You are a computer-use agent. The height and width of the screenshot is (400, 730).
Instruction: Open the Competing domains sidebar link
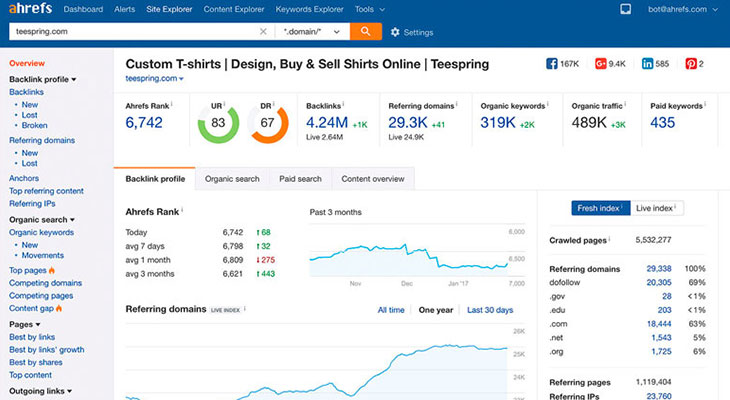click(46, 283)
